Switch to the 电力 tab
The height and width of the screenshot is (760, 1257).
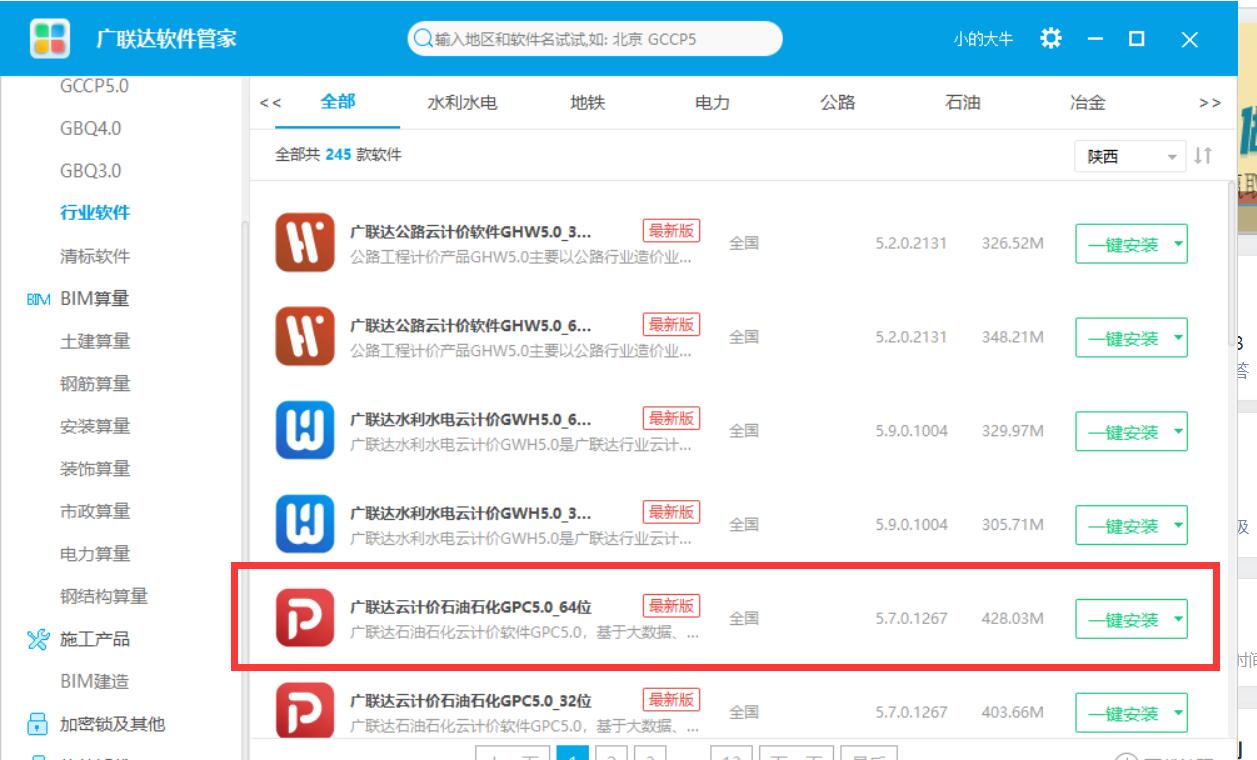point(712,103)
